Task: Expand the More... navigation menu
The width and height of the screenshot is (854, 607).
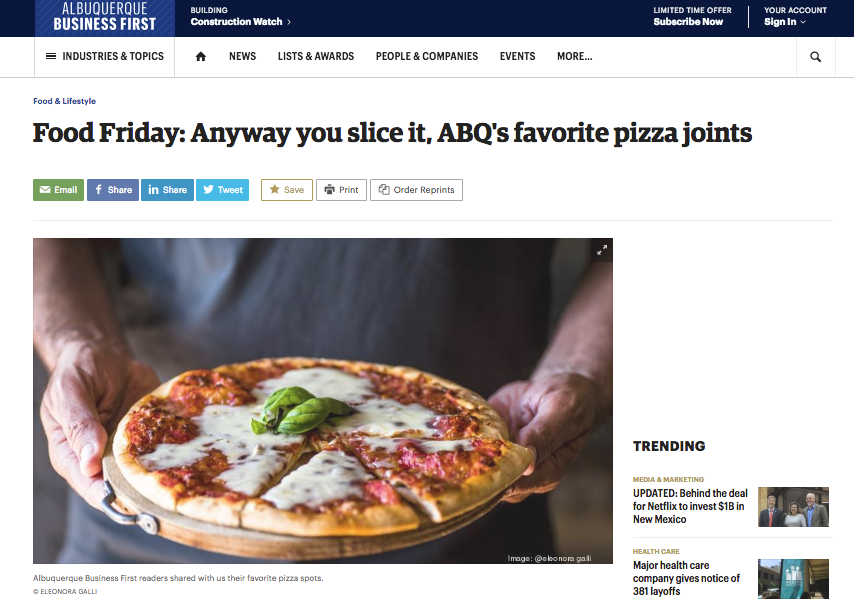Action: [575, 57]
